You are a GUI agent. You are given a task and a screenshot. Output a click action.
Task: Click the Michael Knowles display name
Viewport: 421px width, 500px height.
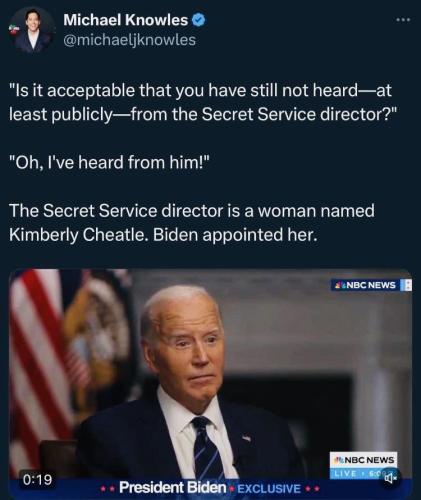point(125,20)
